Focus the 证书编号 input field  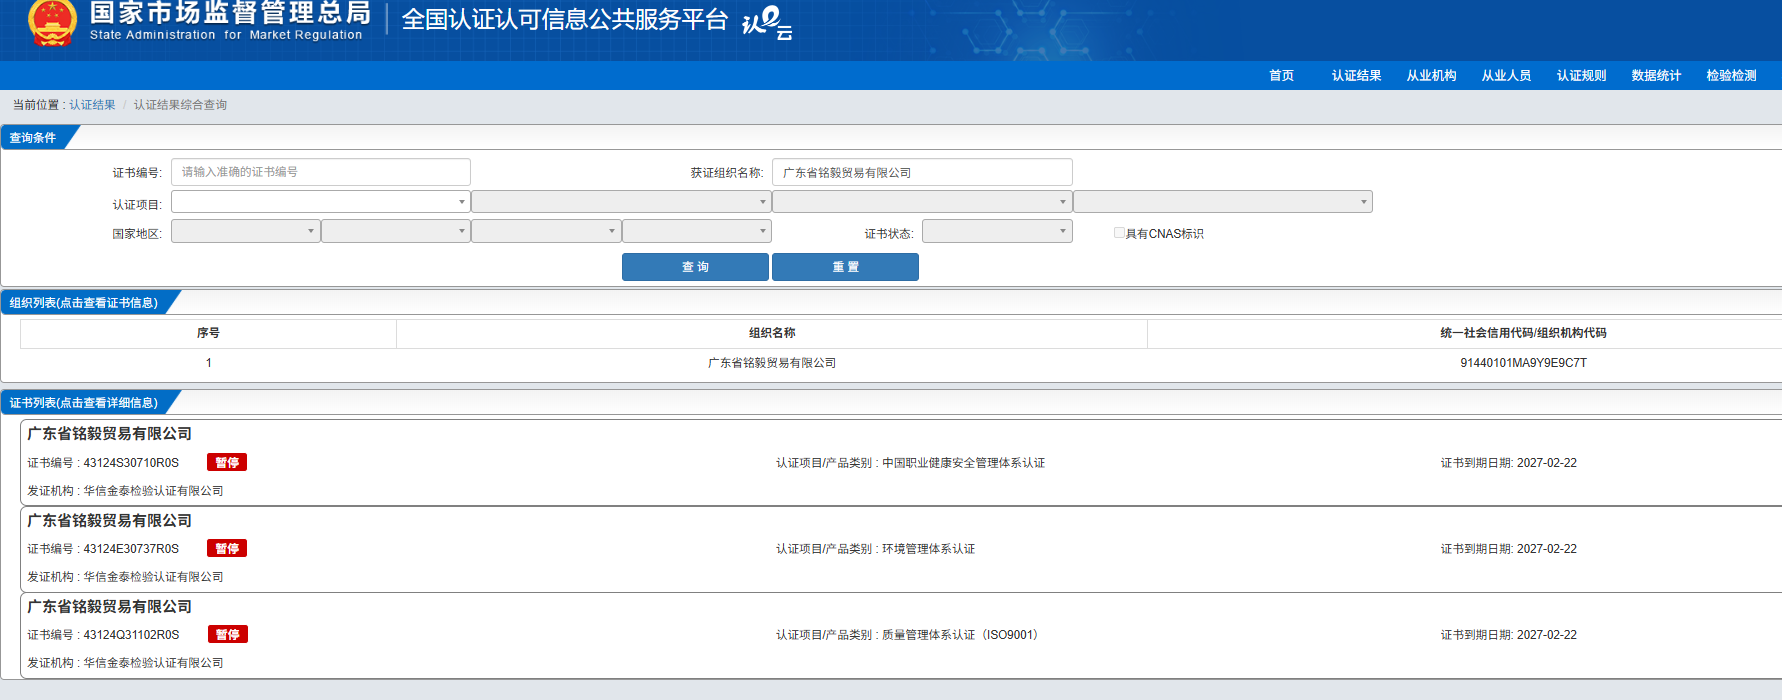click(320, 172)
